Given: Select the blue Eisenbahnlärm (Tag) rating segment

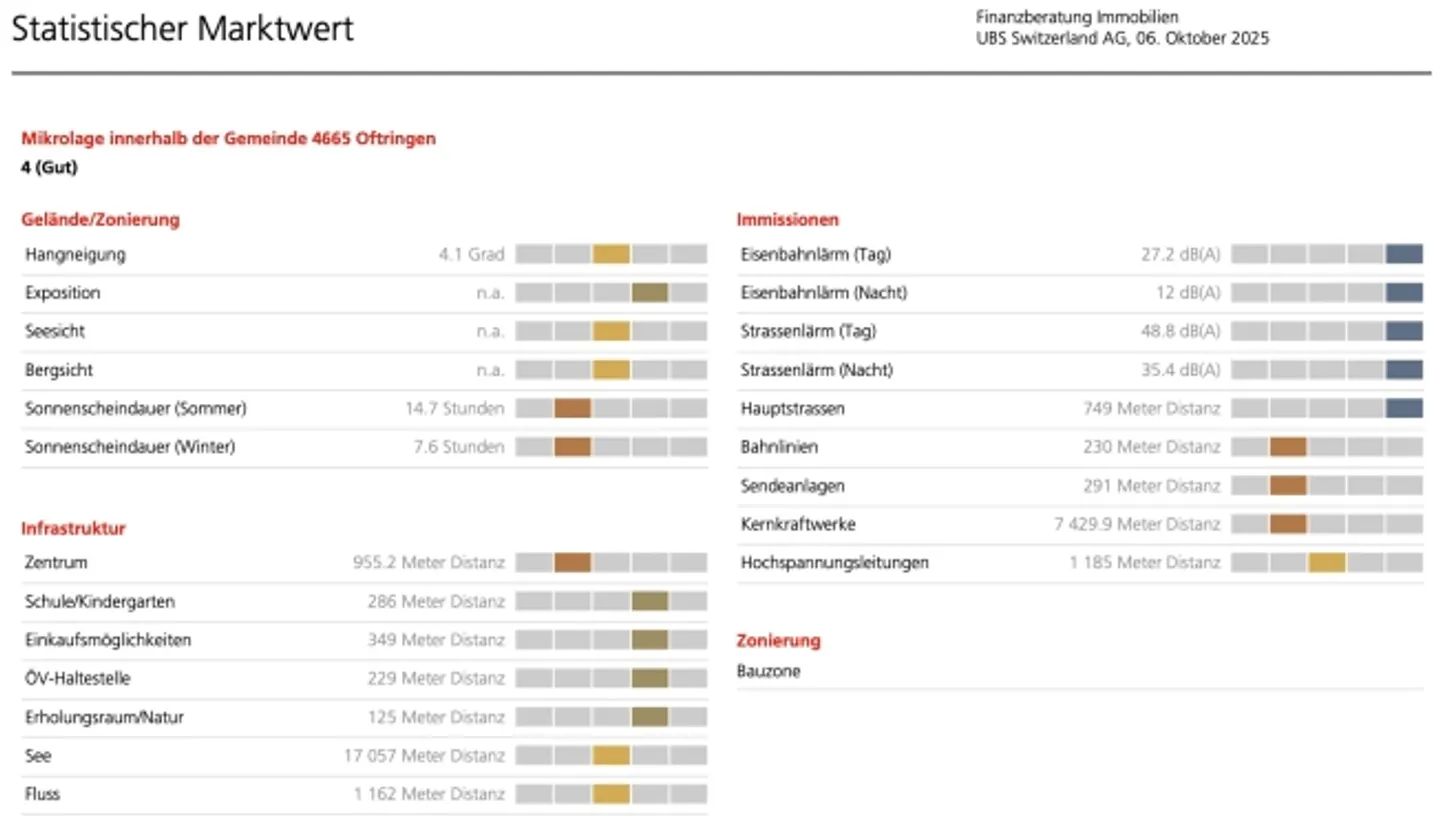Looking at the screenshot, I should [1404, 254].
